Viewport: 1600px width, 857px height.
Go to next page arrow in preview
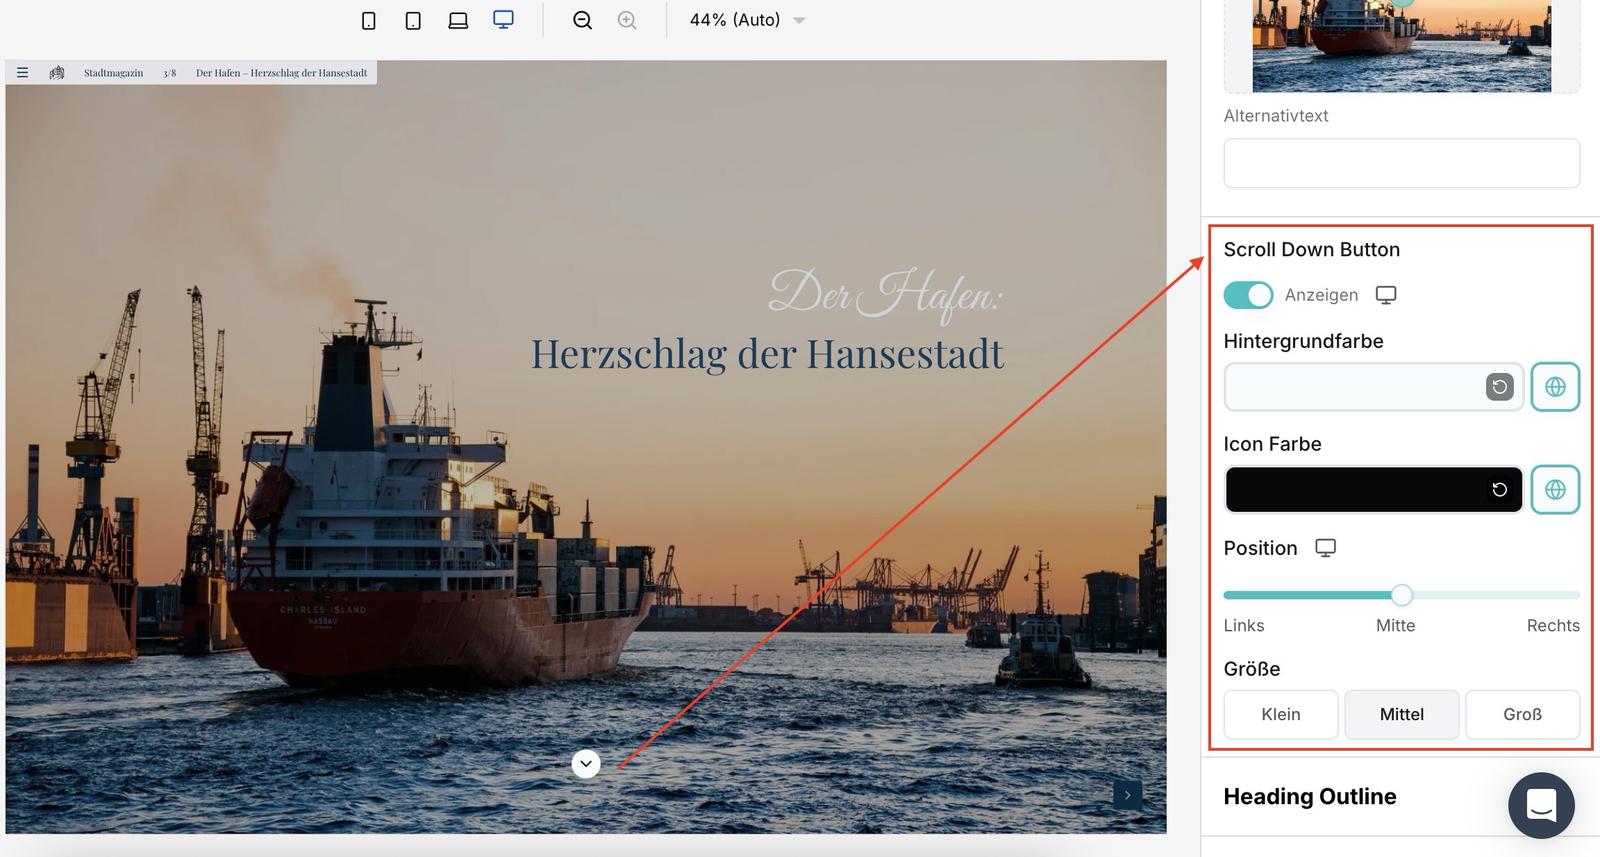[1127, 795]
